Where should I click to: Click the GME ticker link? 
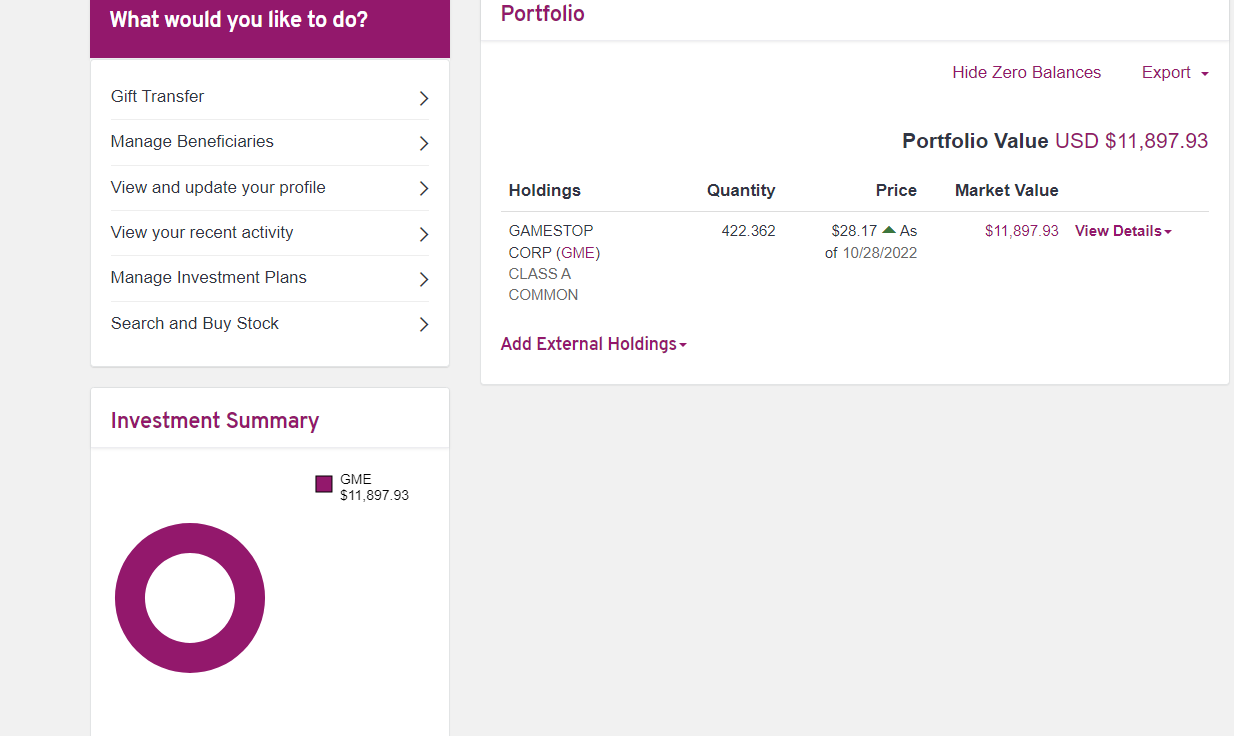coord(580,252)
